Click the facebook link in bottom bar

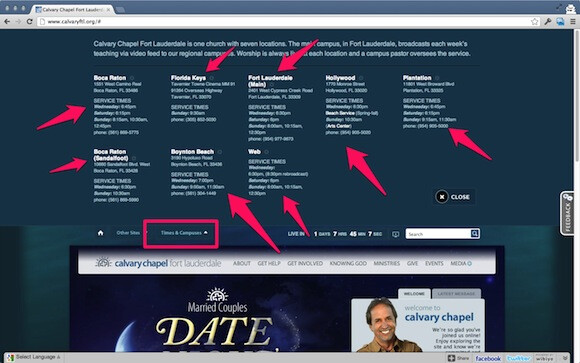[488, 358]
